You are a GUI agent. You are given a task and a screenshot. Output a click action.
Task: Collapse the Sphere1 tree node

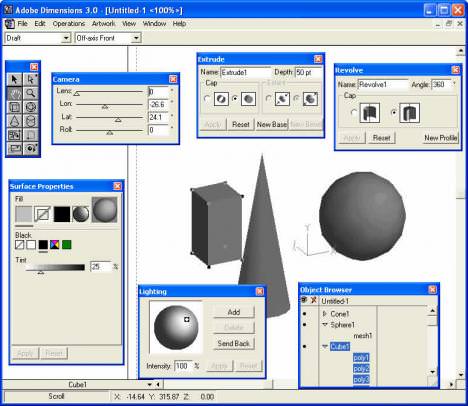coord(325,325)
